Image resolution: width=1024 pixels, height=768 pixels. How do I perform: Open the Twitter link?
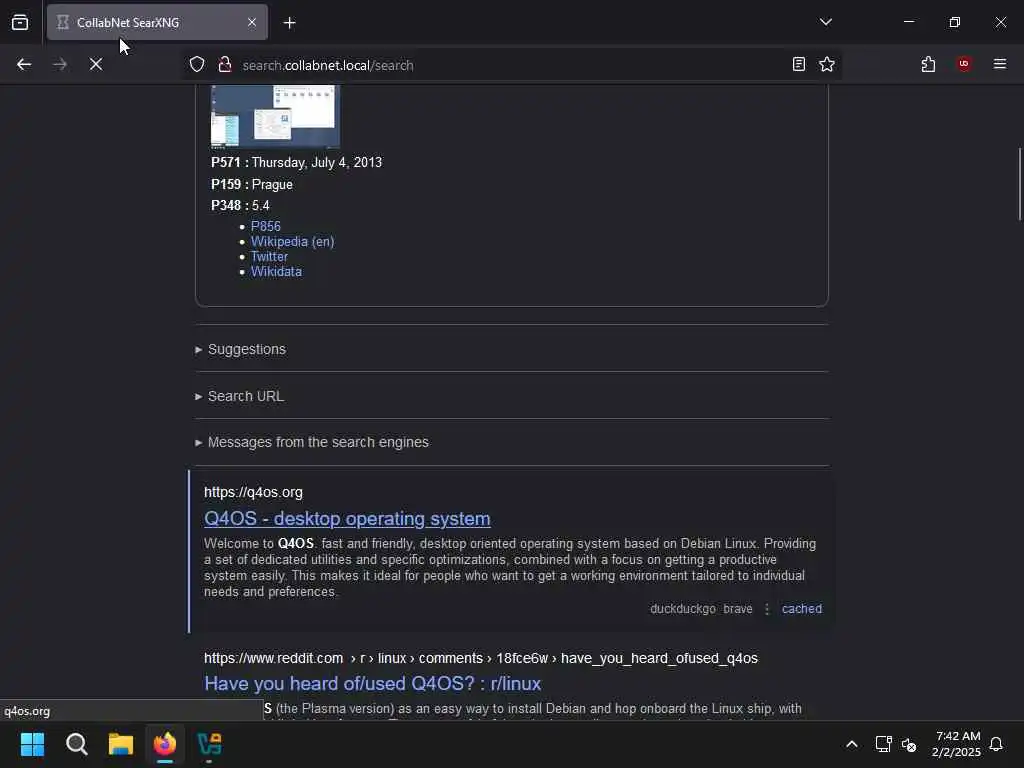[x=269, y=257]
